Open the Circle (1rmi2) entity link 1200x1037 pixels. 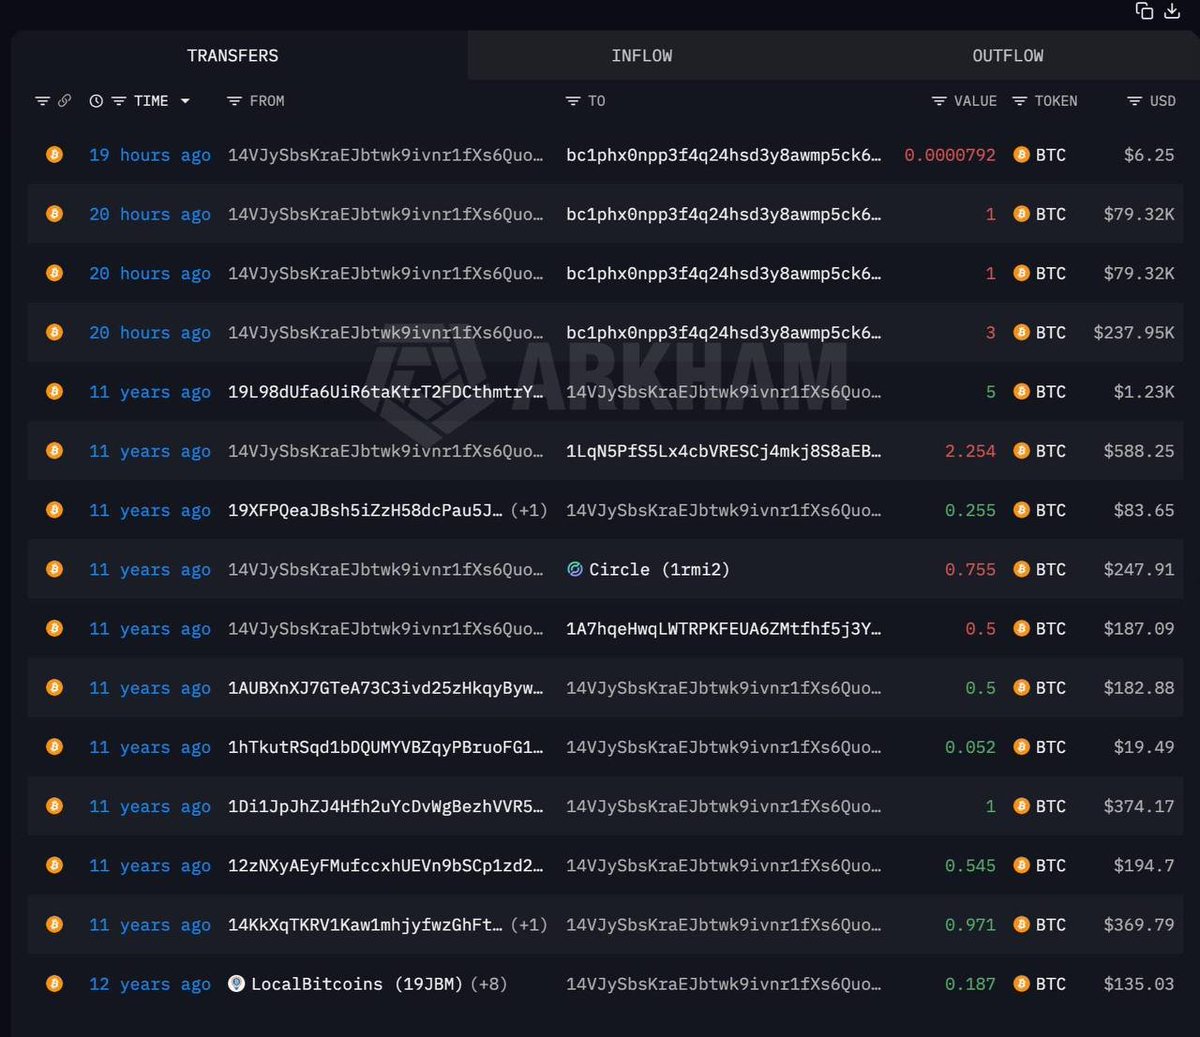click(659, 569)
